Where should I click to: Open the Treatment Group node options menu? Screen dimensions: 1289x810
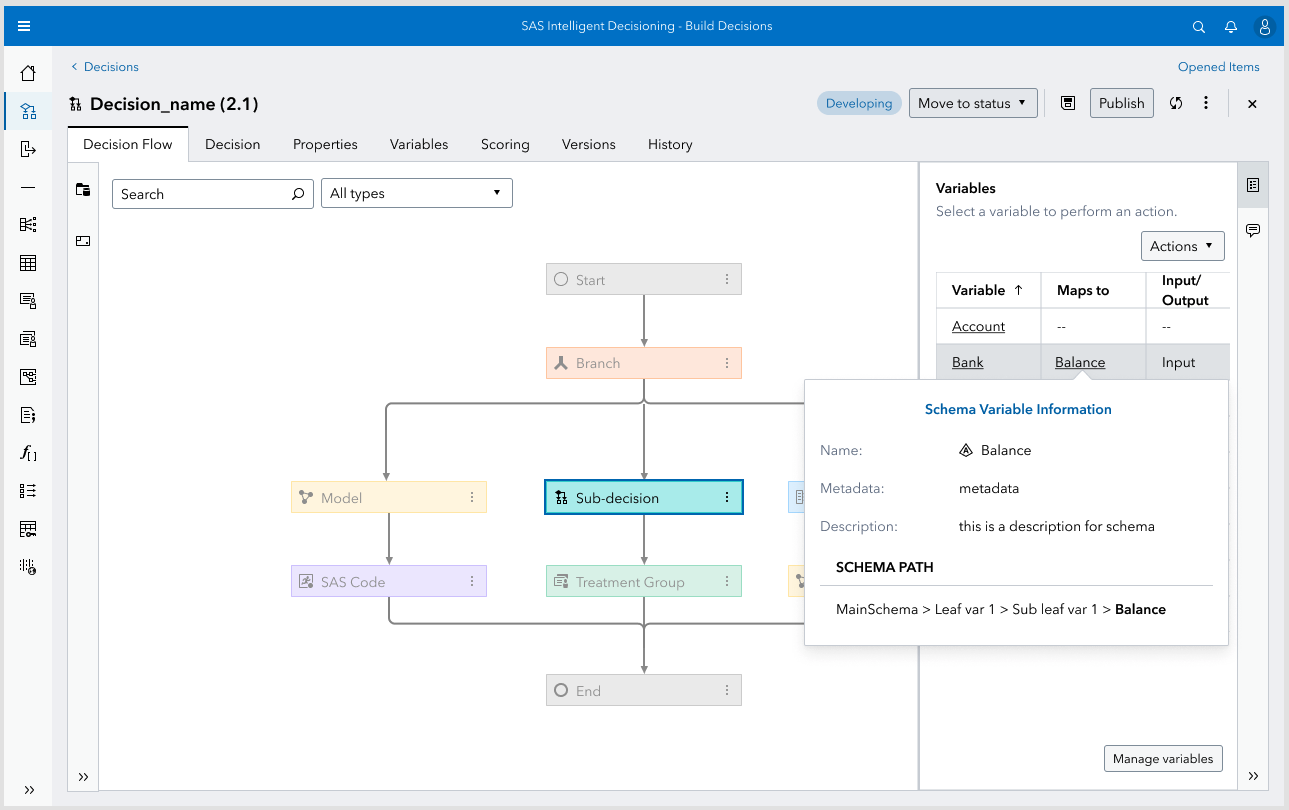click(x=727, y=582)
